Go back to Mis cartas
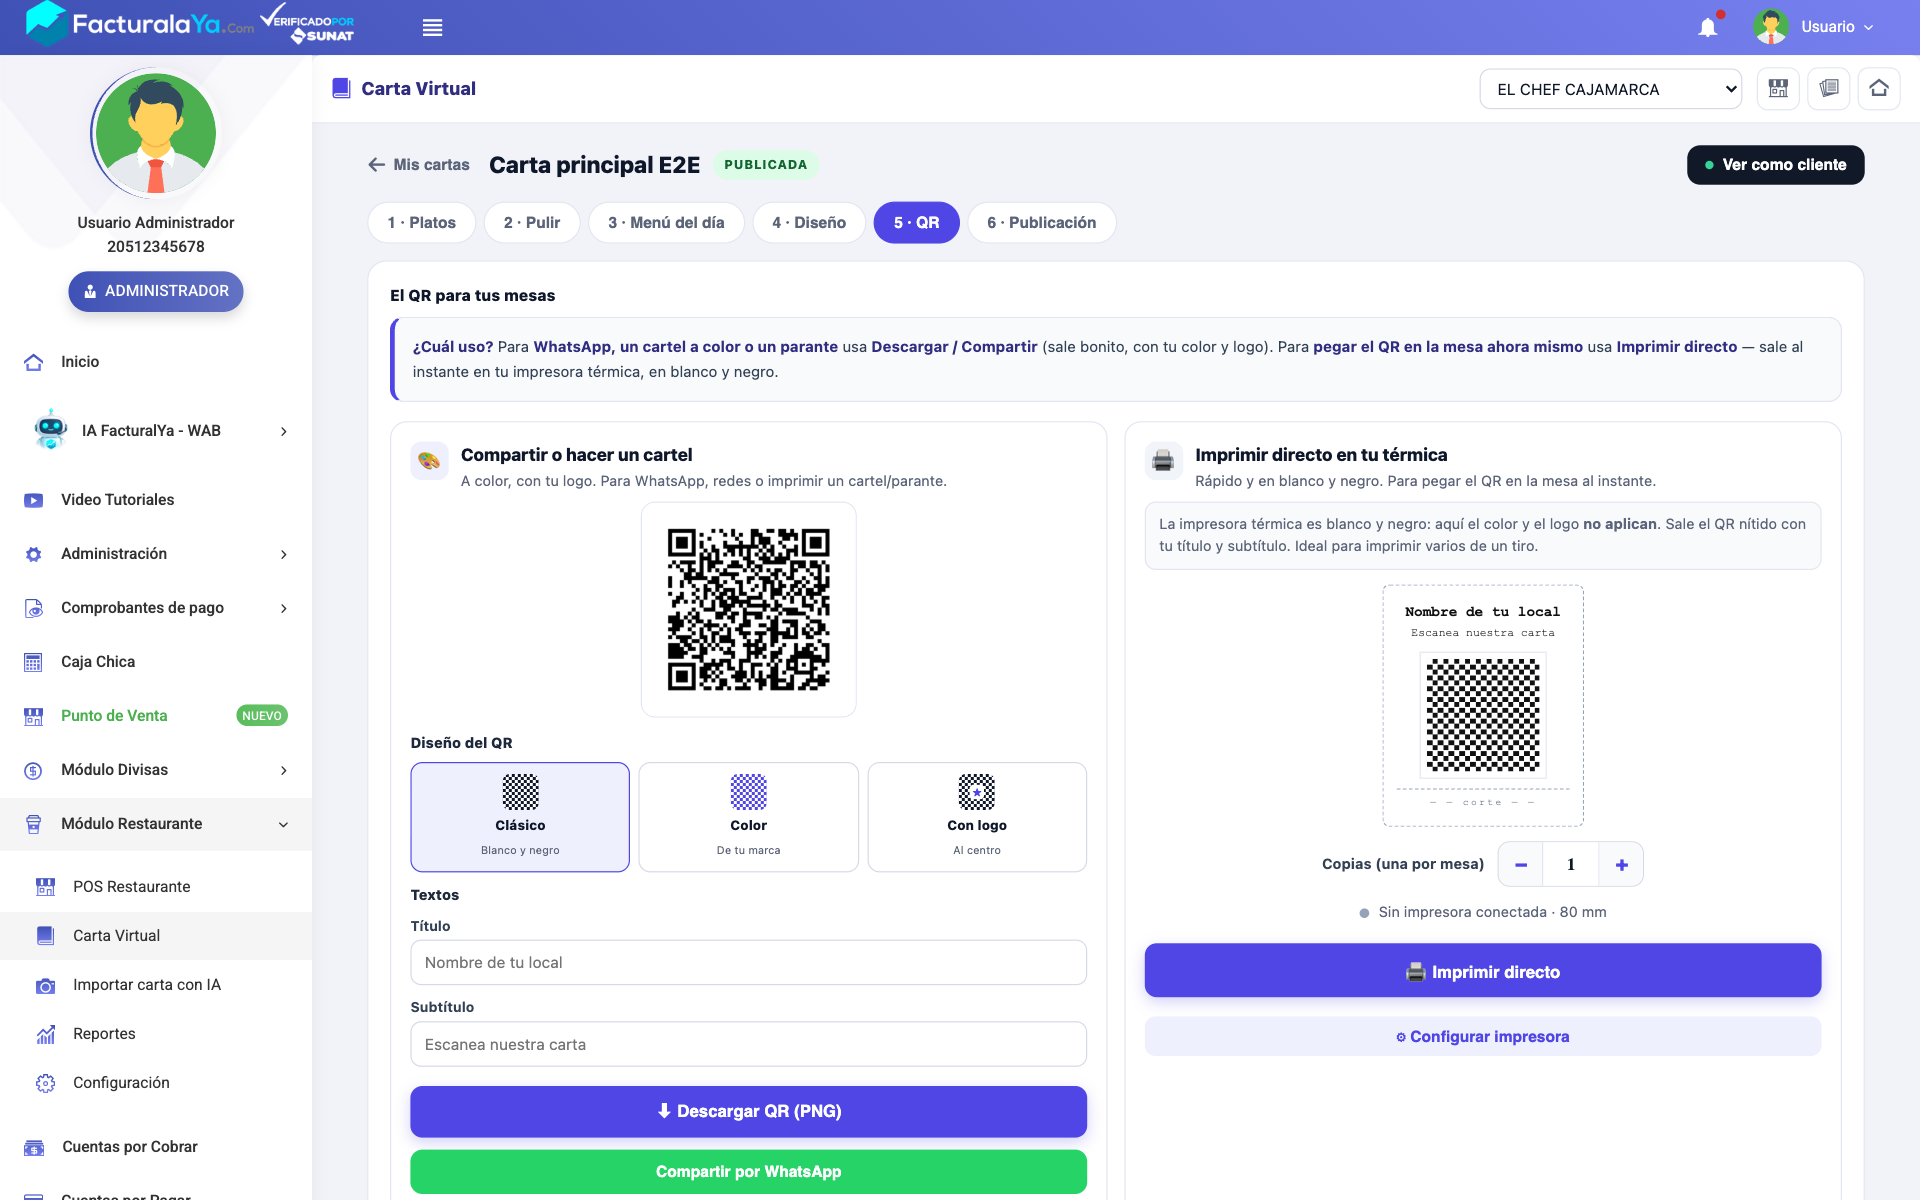The height and width of the screenshot is (1200, 1920). pos(418,165)
